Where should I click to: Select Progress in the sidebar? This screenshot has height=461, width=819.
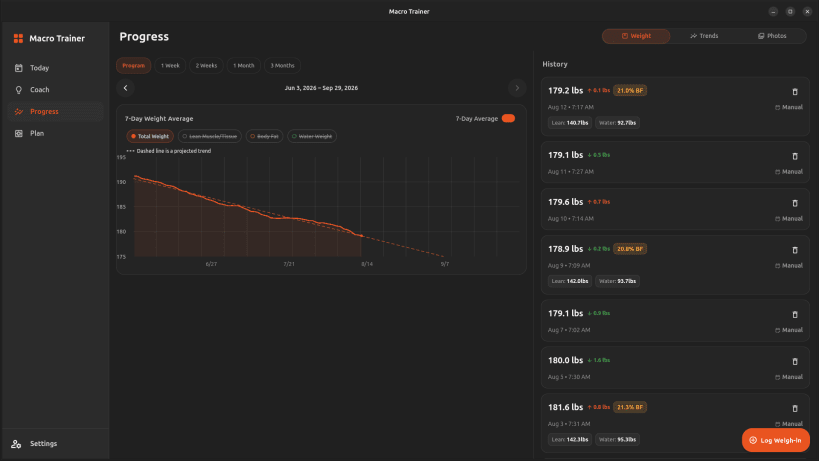(x=55, y=112)
